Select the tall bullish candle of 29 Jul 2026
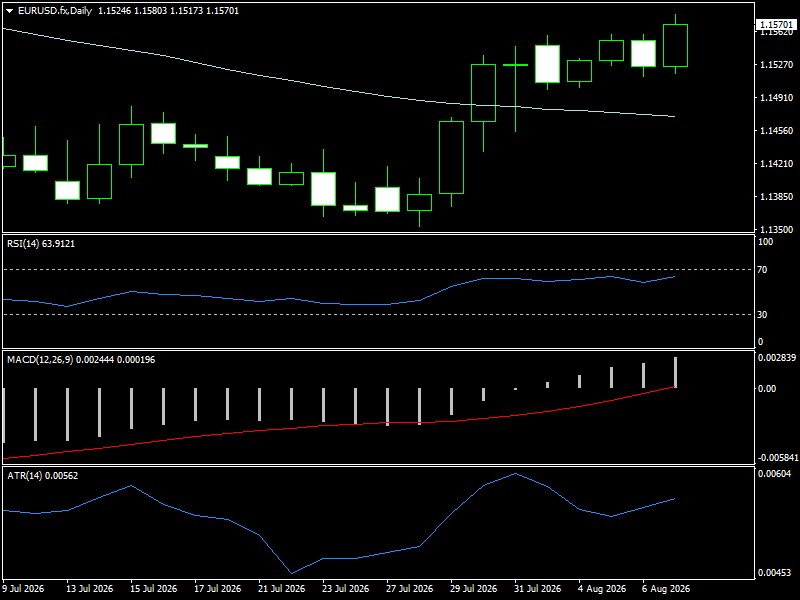The height and width of the screenshot is (600, 800). click(452, 158)
